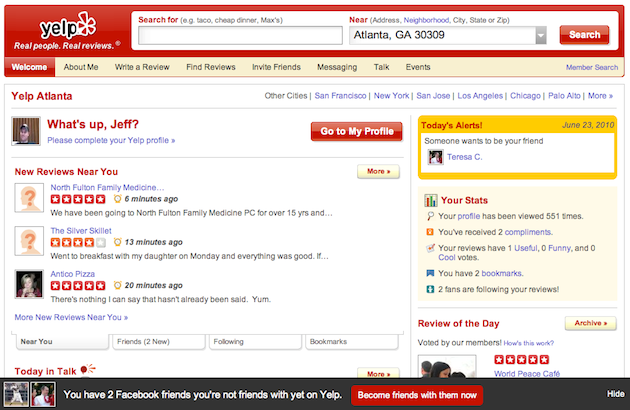Open the Events tab
Viewport: 630px width, 410px height.
coord(418,67)
